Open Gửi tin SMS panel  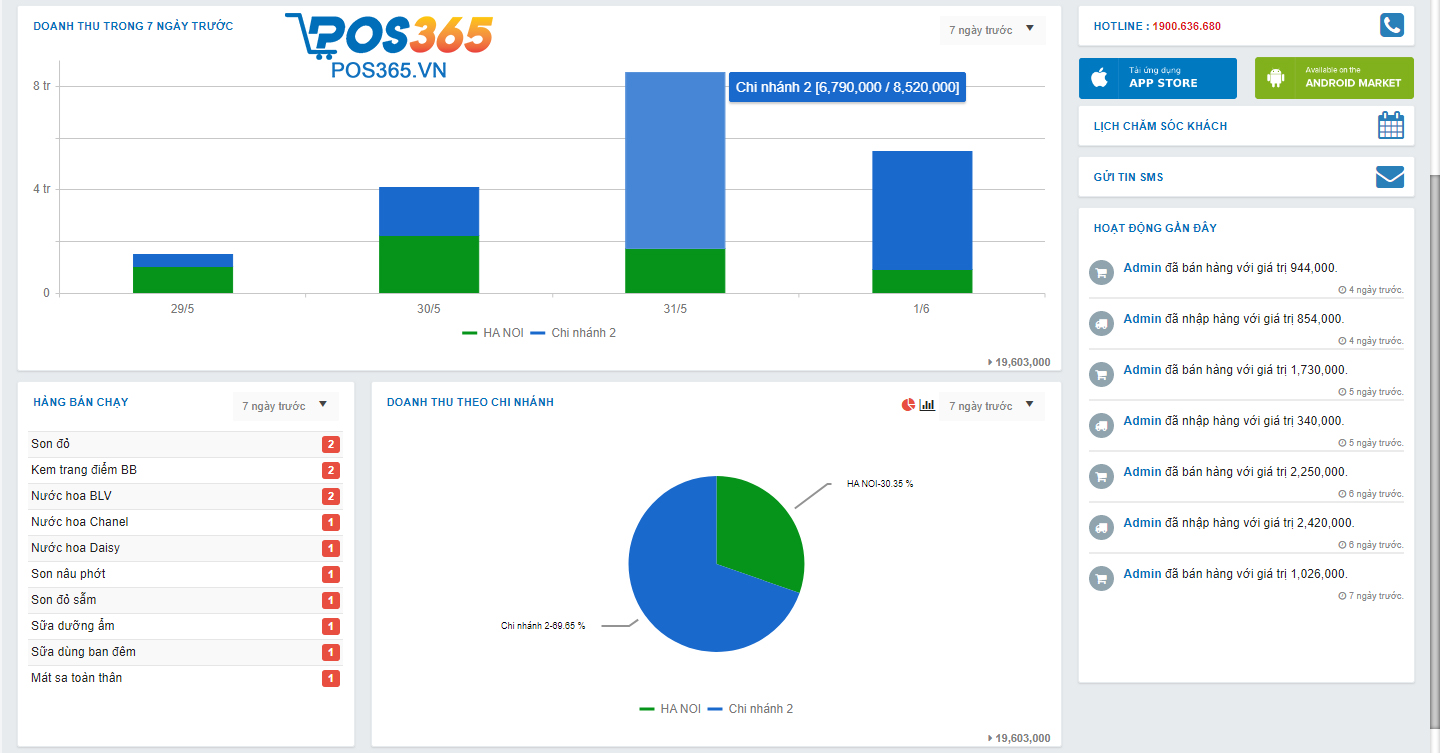click(x=1246, y=177)
